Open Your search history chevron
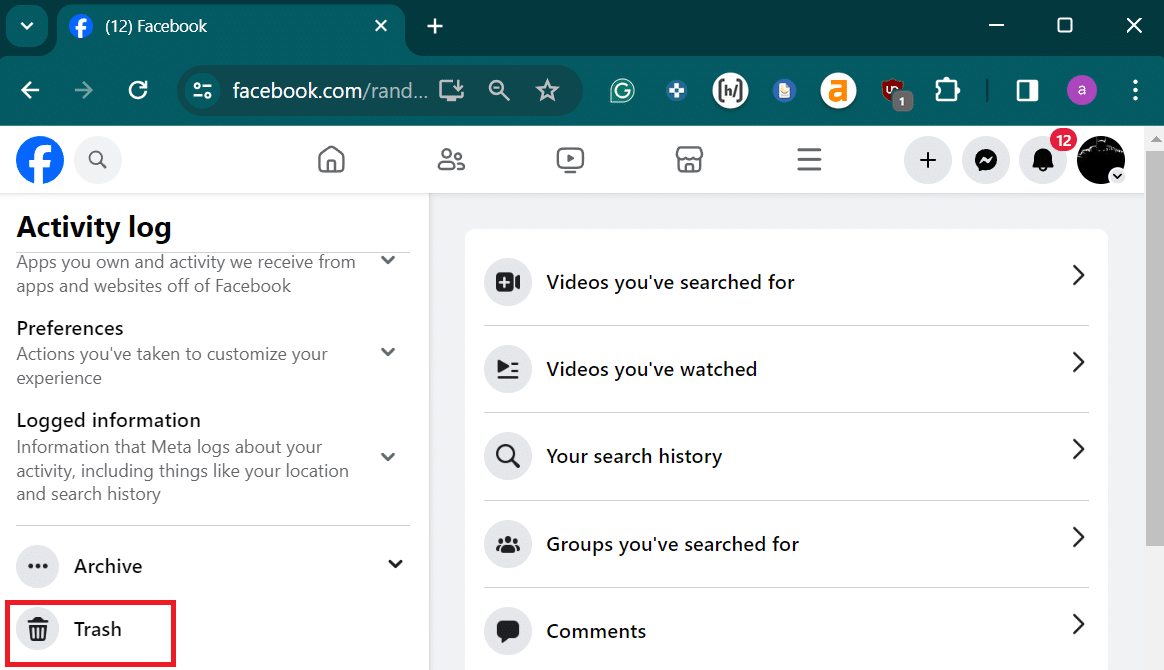This screenshot has width=1164, height=670. (x=1079, y=449)
